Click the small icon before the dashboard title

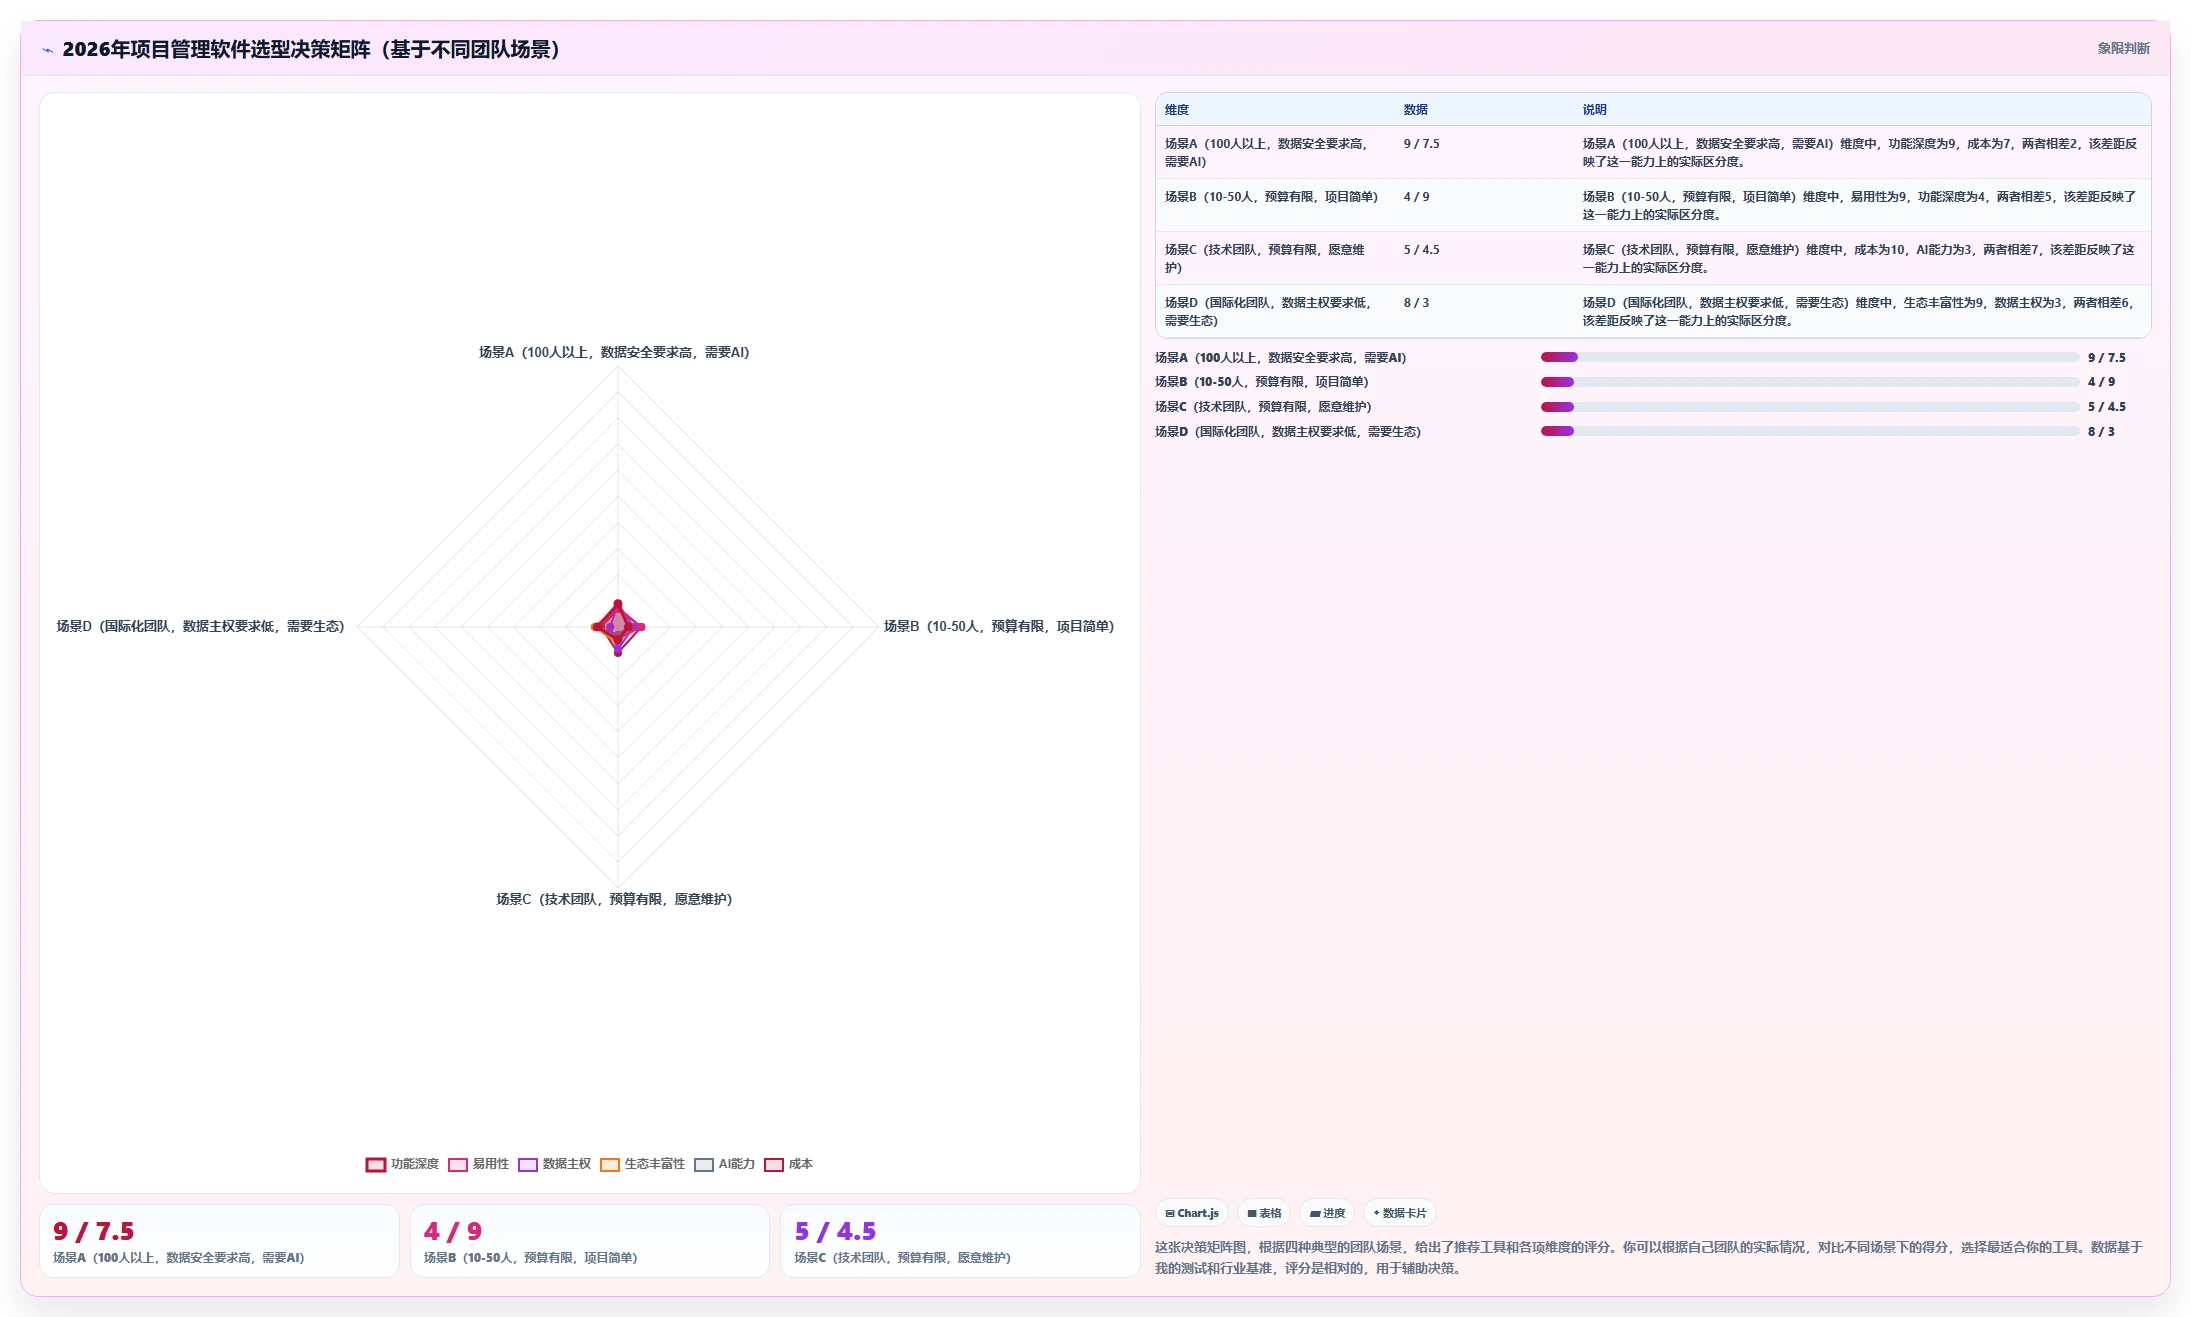[47, 50]
